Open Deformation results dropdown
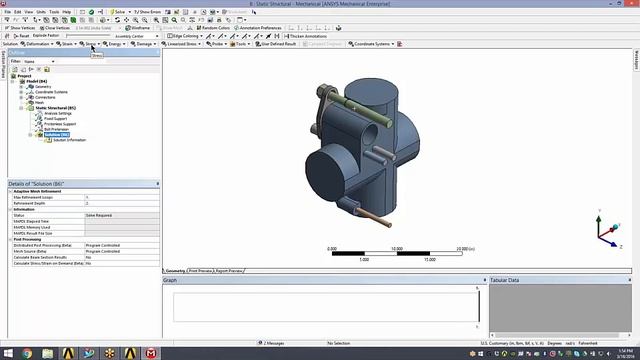640x360 pixels. [x=37, y=44]
